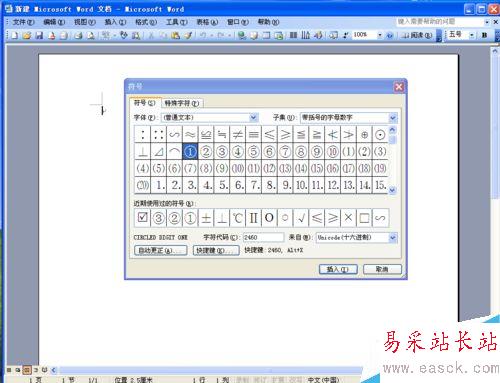
Task: Select circled number ⑩ in symbol grid
Action: pyautogui.click(x=333, y=152)
